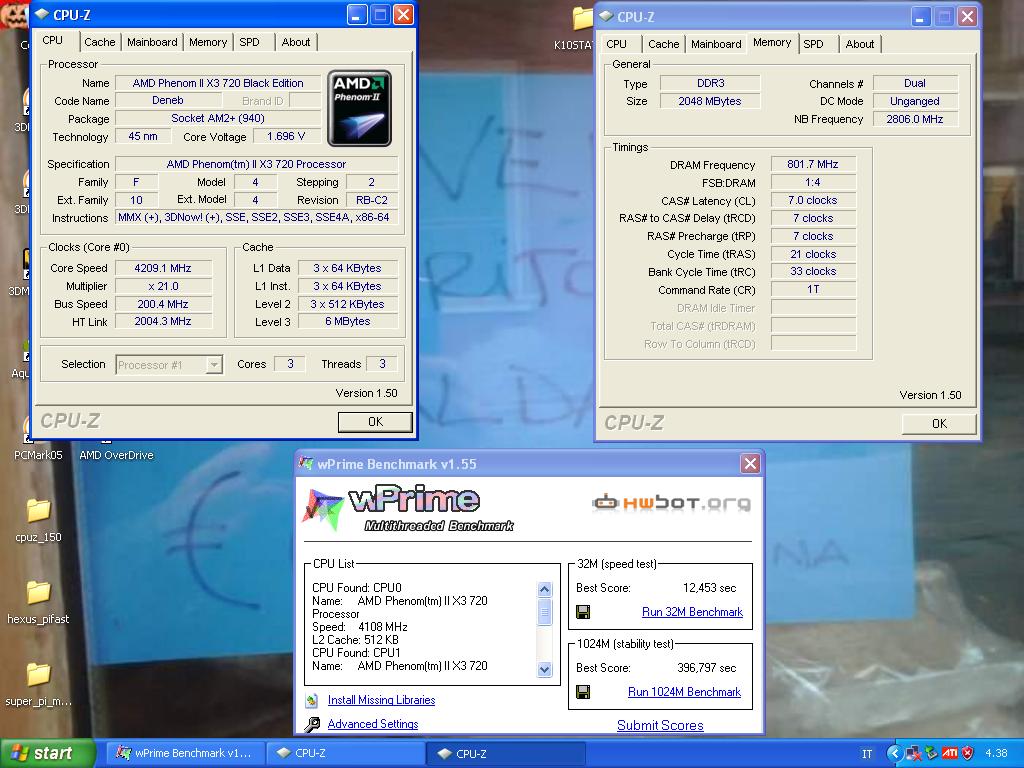Click save icon for 32M speed test

(583, 612)
